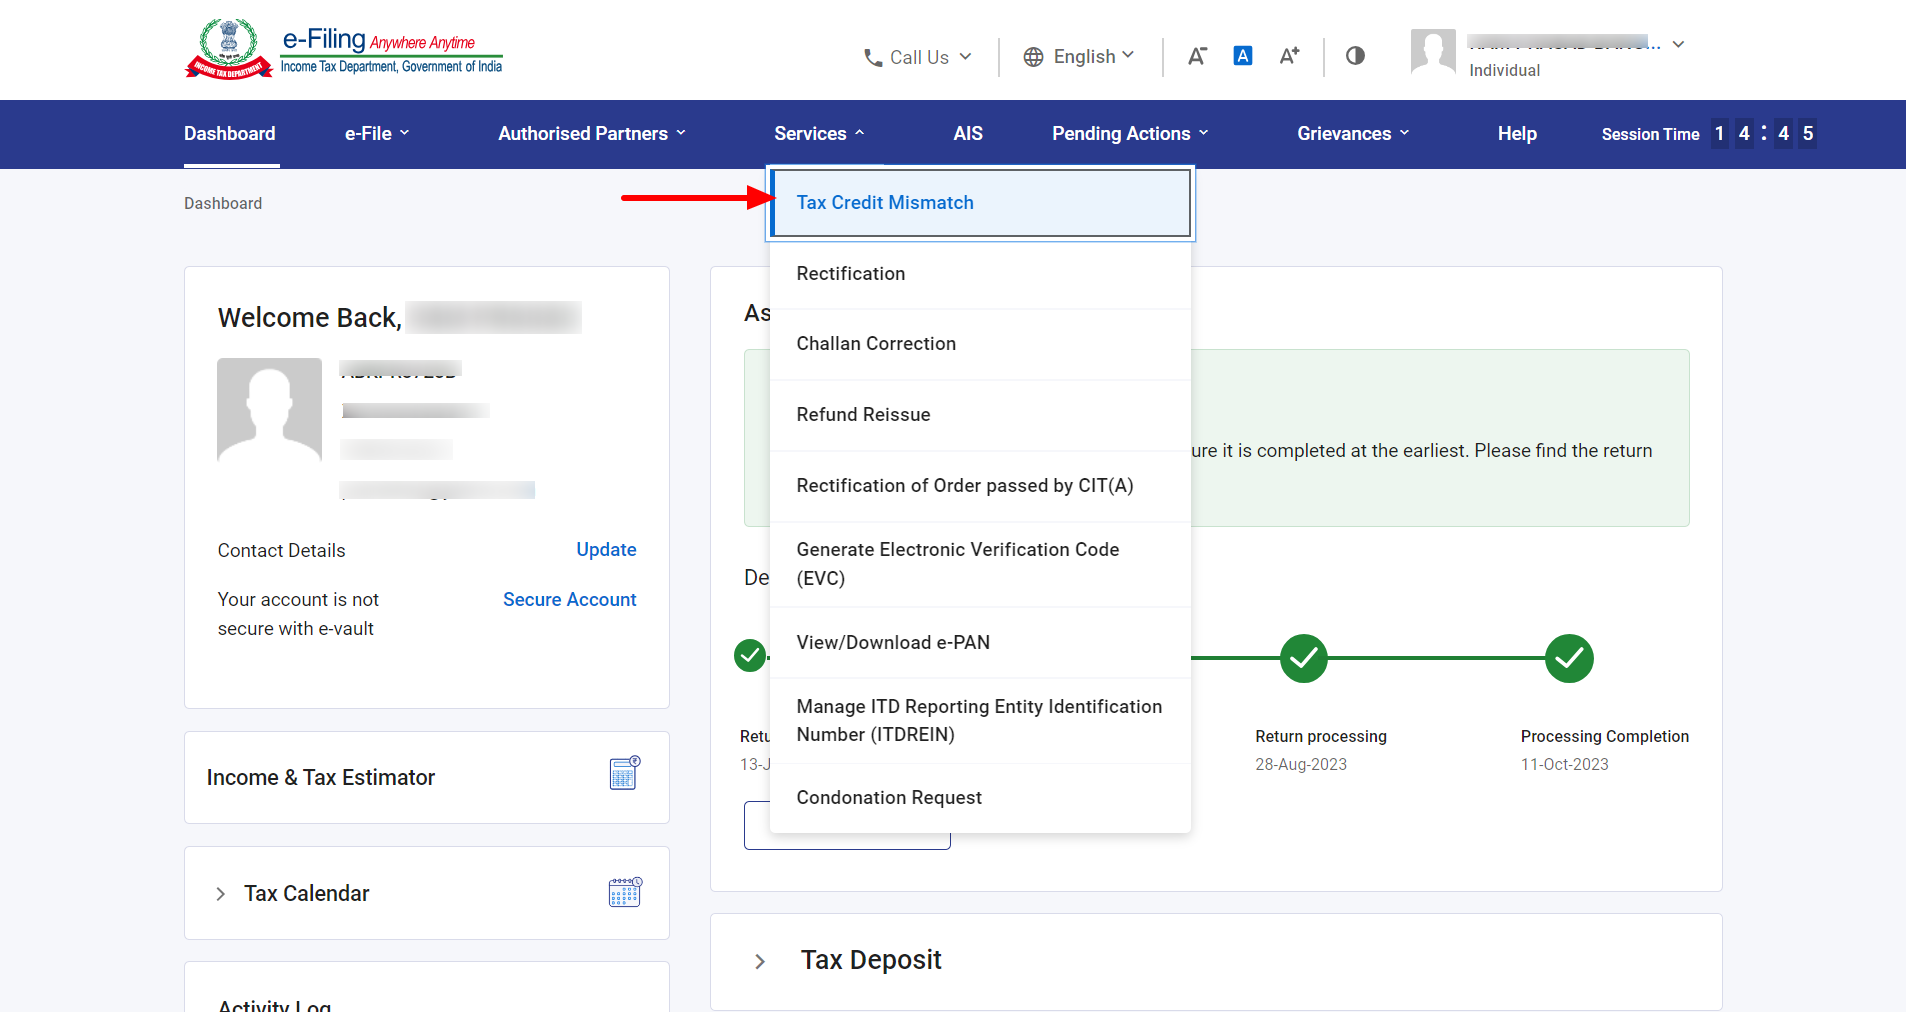Open the English language dropdown
1906x1012 pixels.
click(1079, 57)
